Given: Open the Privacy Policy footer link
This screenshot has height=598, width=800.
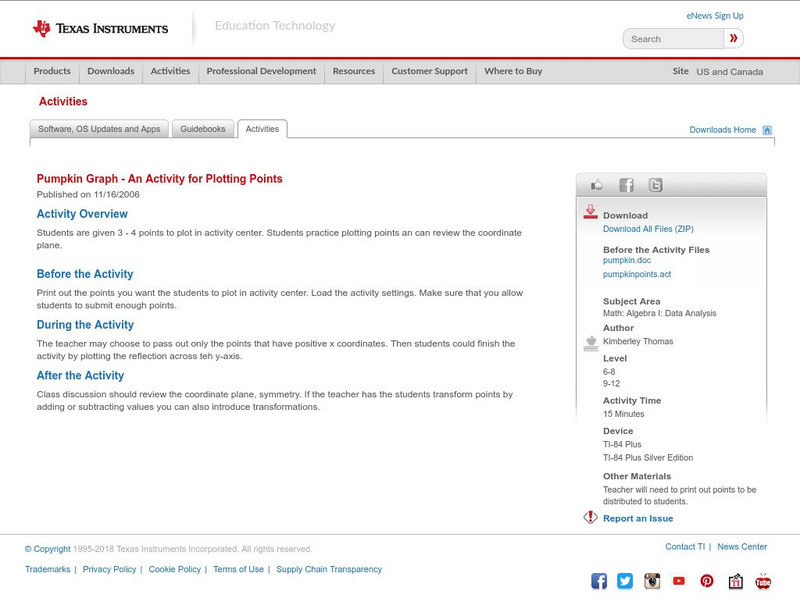Looking at the screenshot, I should [109, 569].
